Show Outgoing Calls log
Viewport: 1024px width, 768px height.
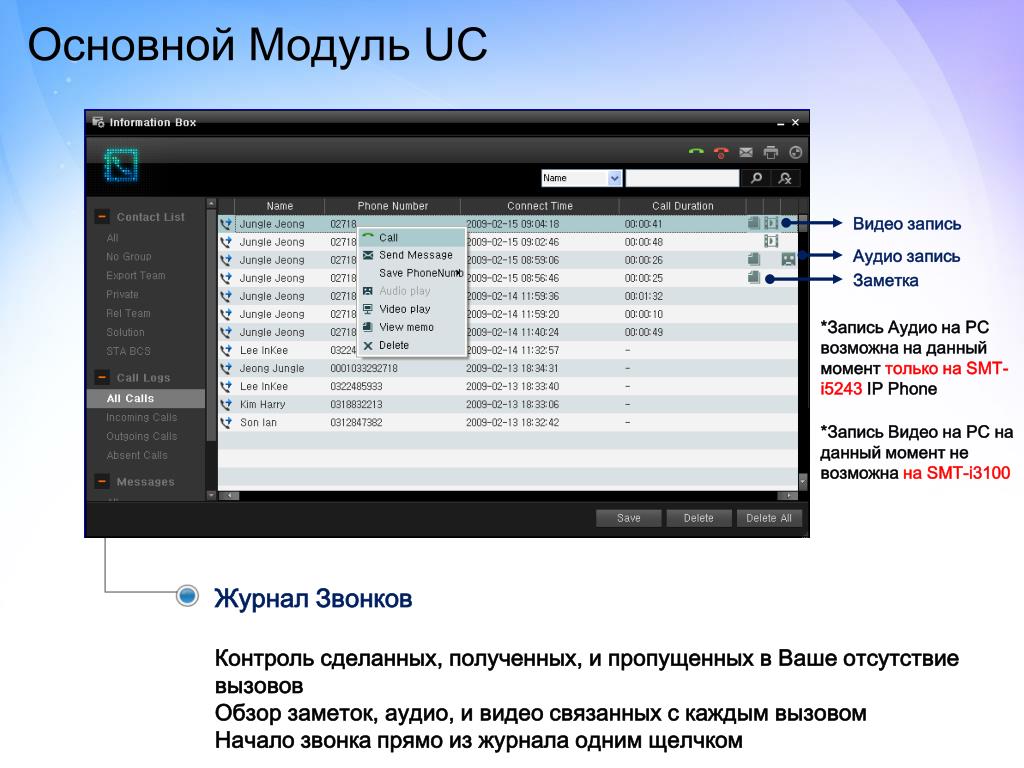(x=142, y=436)
